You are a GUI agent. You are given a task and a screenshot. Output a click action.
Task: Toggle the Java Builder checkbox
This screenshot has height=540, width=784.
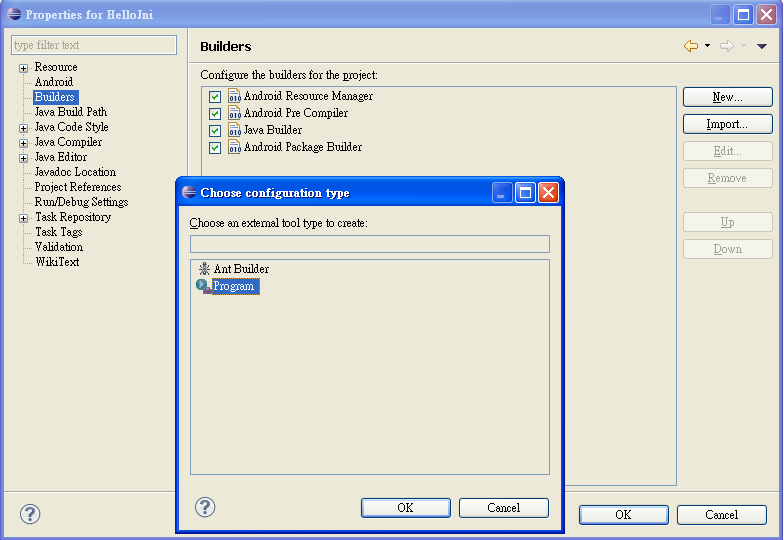point(215,130)
